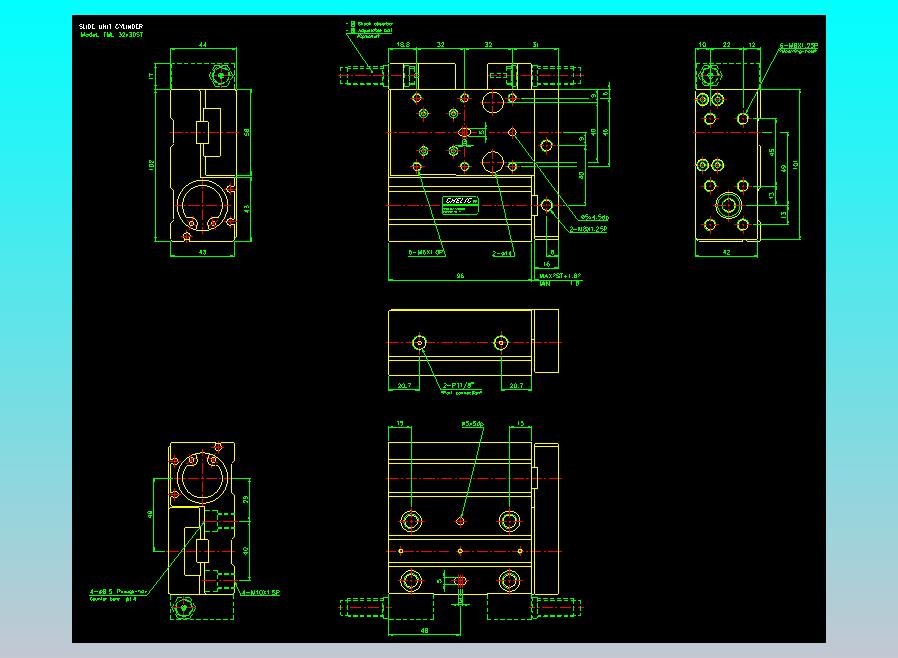
Task: Click the ø5x4.5dp callout
Action: coord(595,218)
